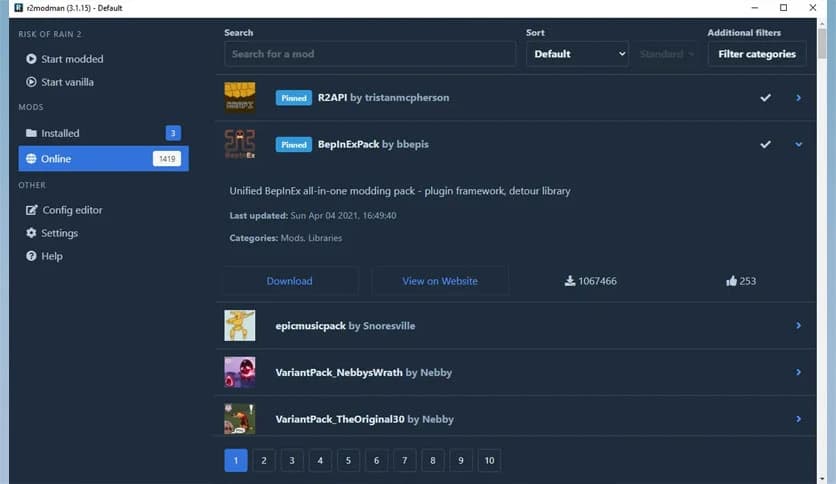Click the VariantPack_TheOriginal30 thumbnail

239,419
